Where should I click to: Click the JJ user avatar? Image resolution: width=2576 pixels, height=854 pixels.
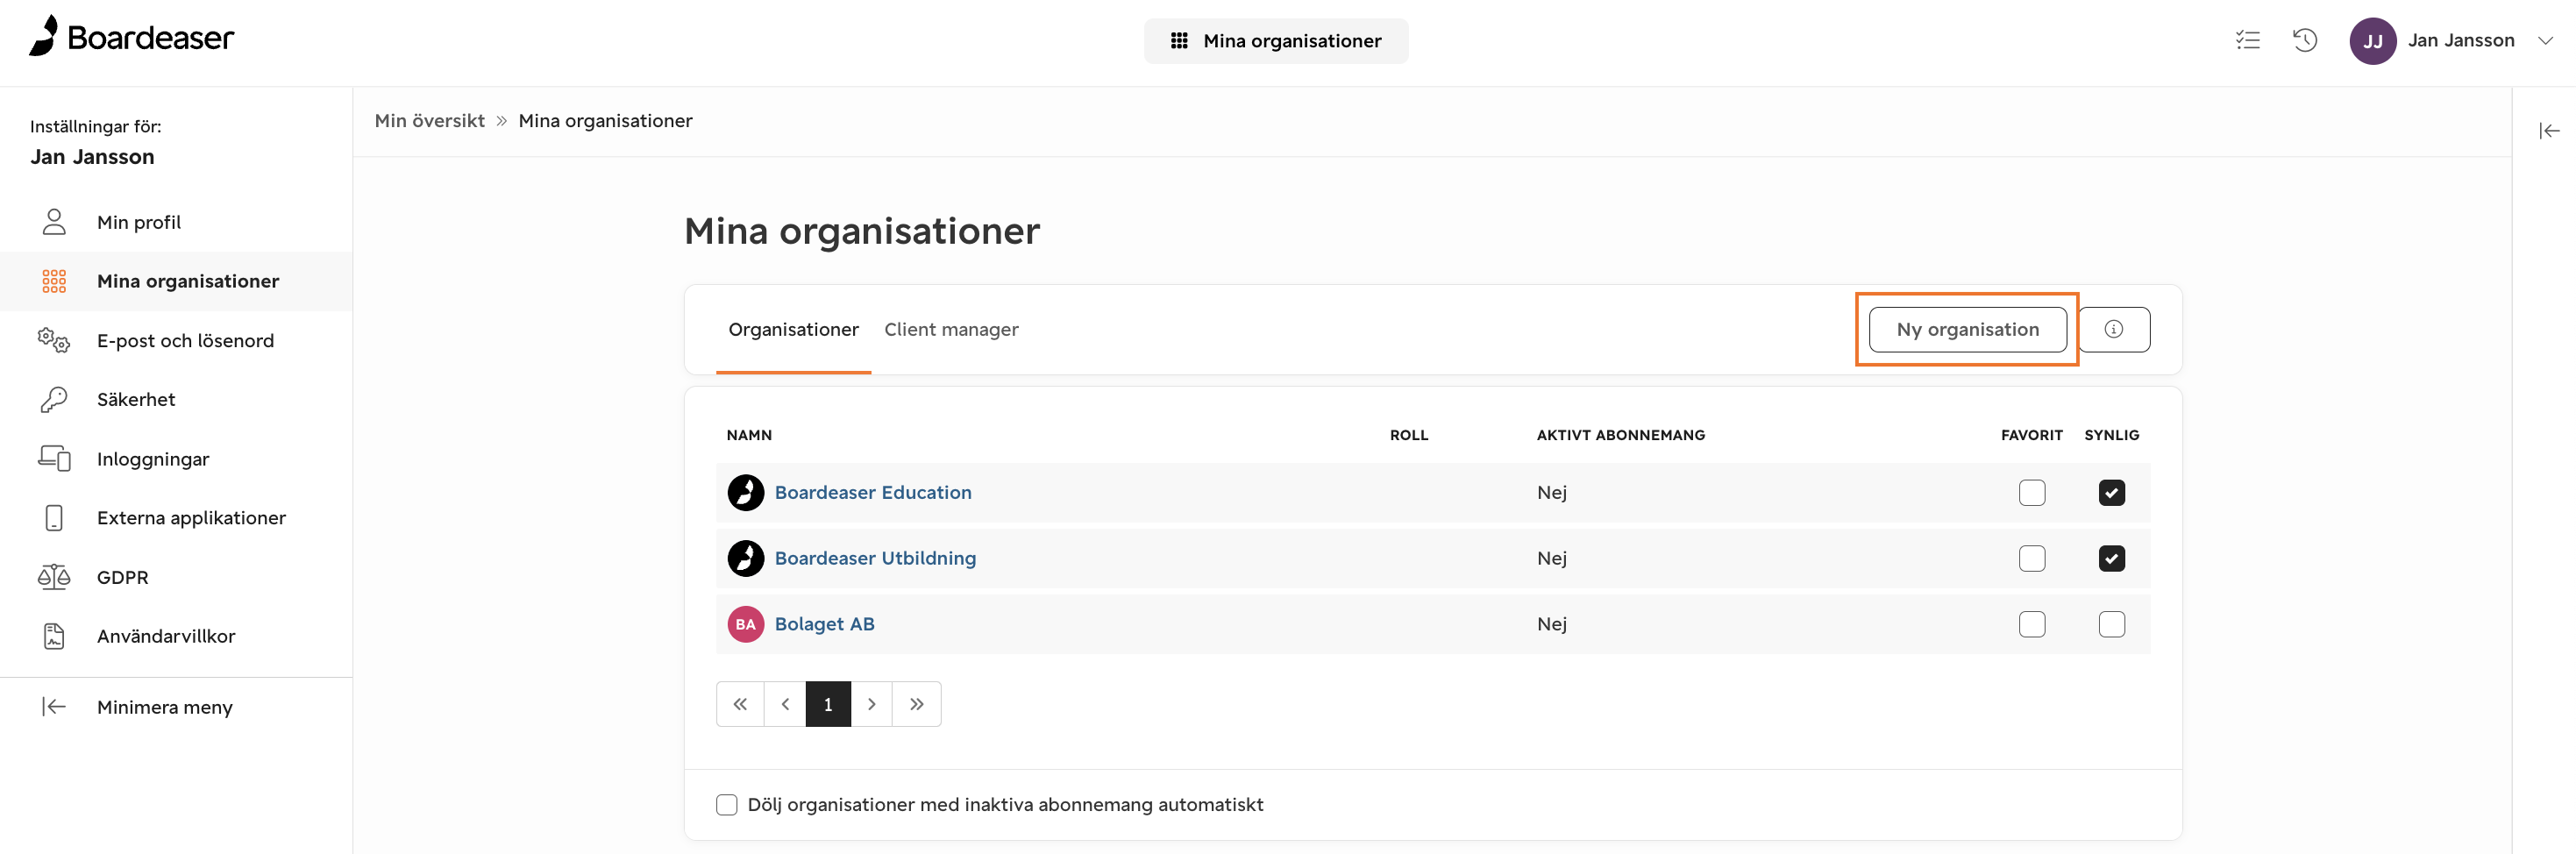tap(2372, 41)
